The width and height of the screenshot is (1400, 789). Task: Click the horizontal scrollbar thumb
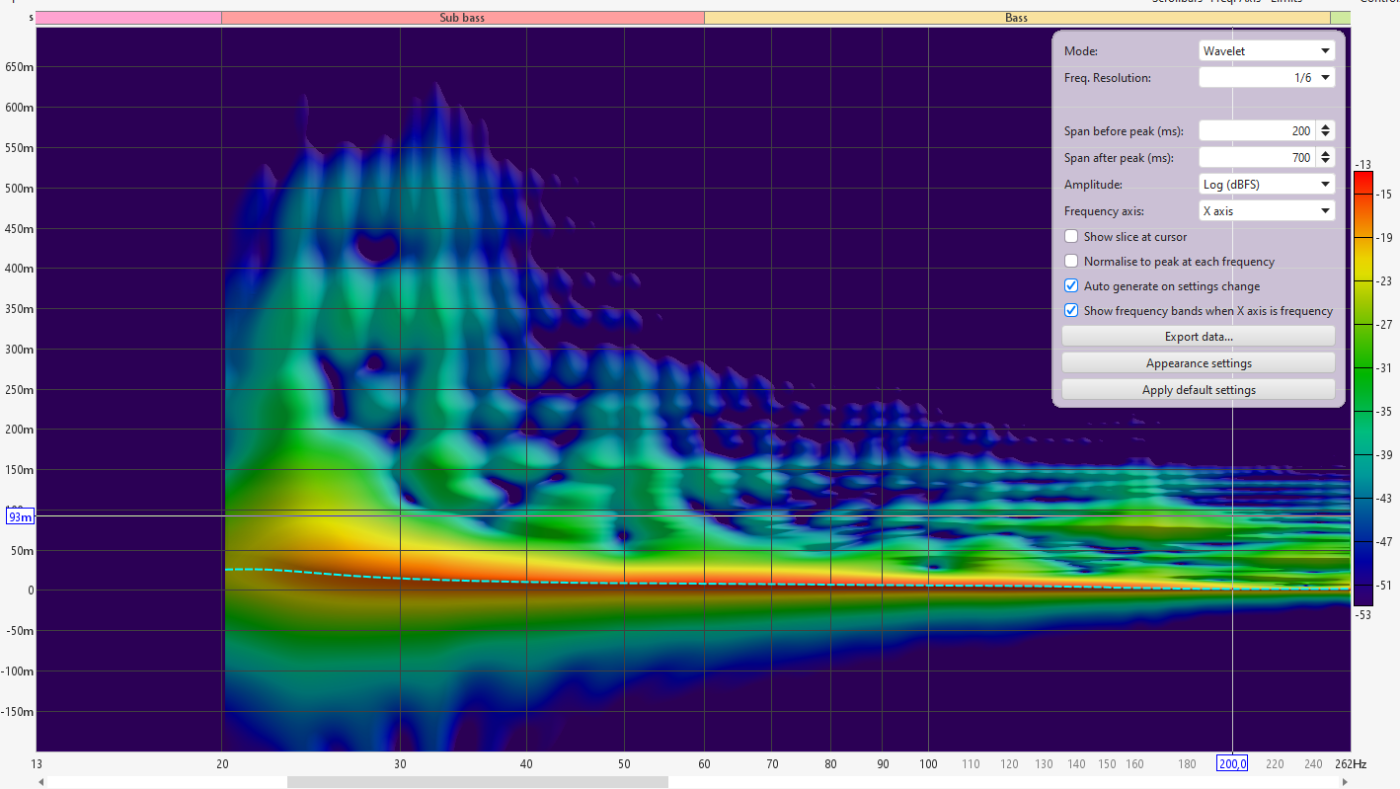click(x=477, y=782)
